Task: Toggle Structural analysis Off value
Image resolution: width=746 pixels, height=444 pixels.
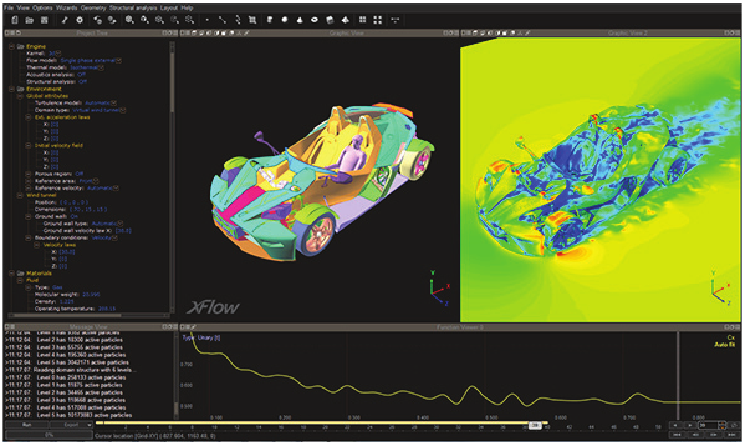Action: [x=82, y=82]
